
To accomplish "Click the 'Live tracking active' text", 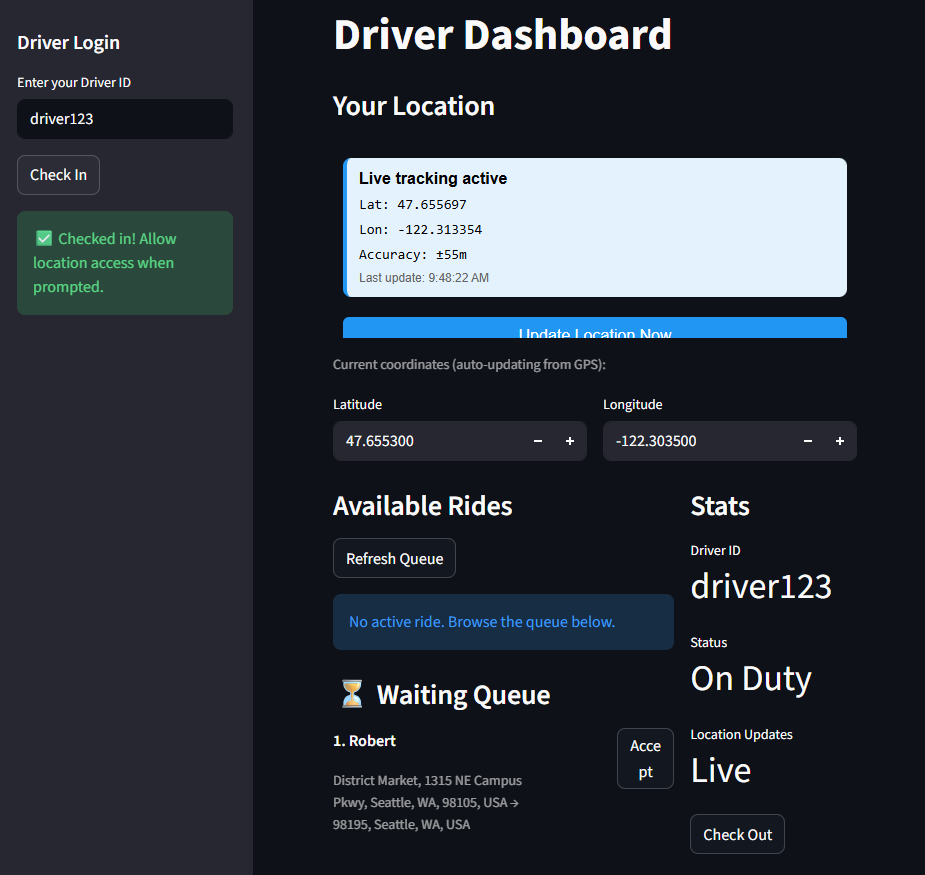I will pyautogui.click(x=433, y=178).
